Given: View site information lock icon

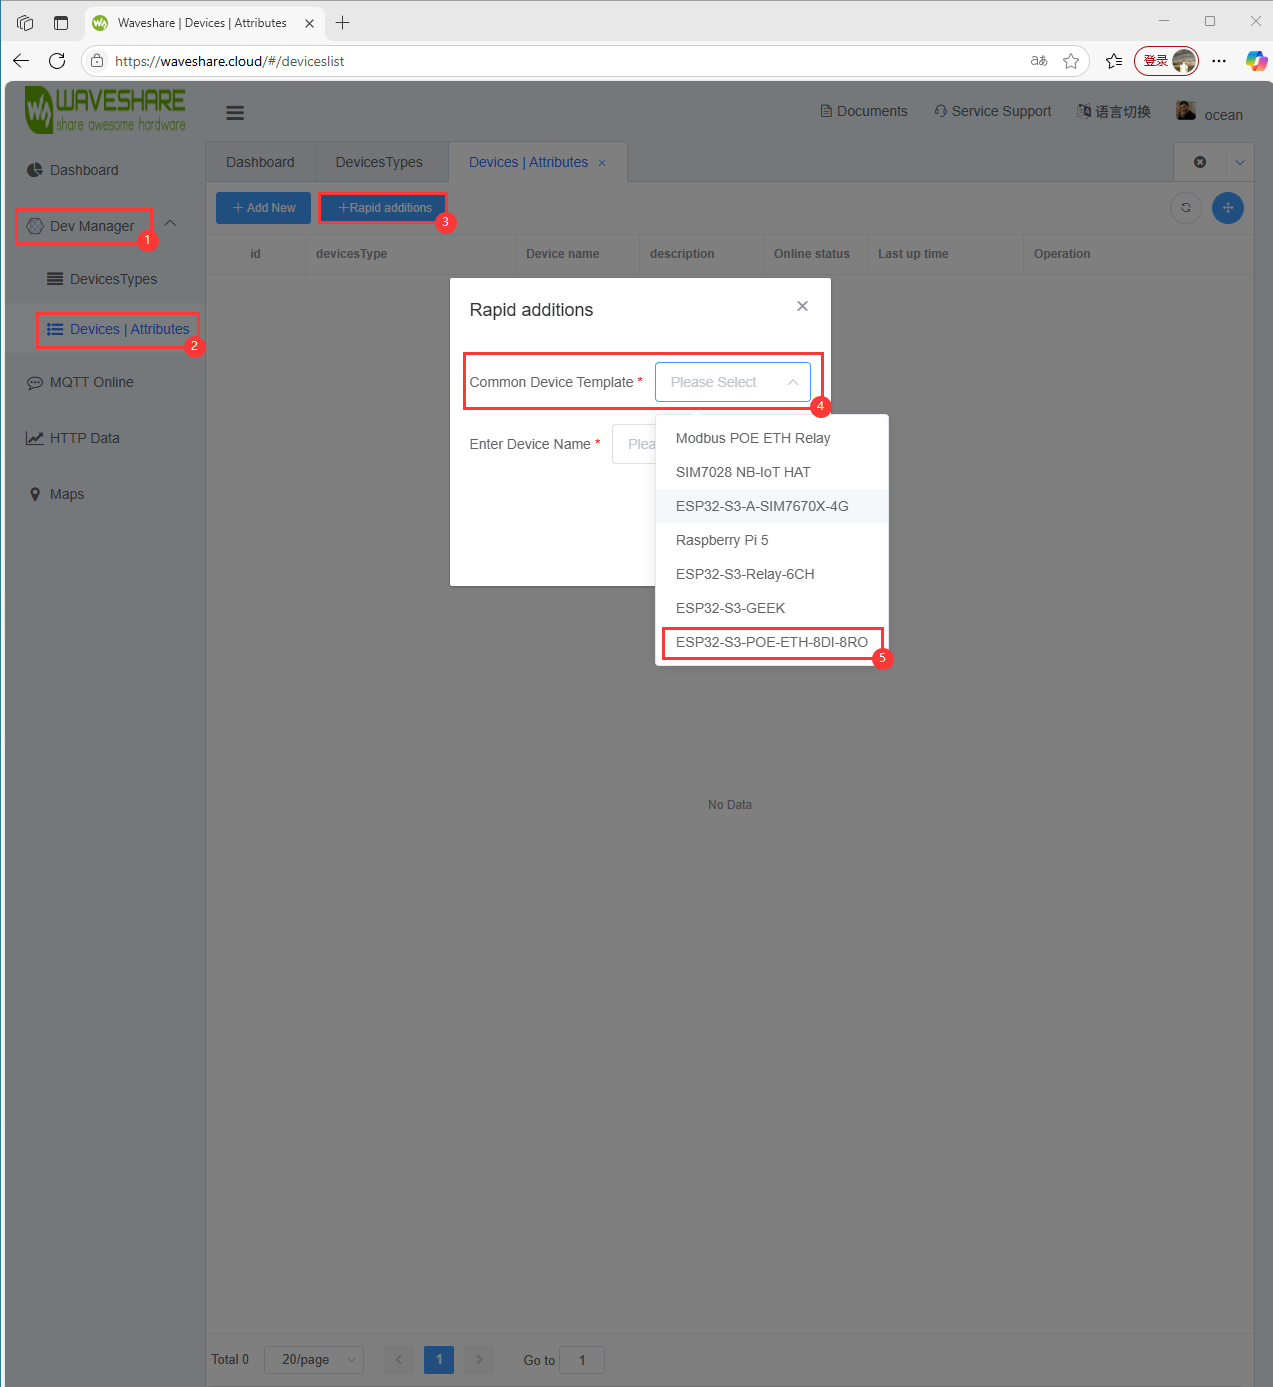Looking at the screenshot, I should [x=97, y=61].
